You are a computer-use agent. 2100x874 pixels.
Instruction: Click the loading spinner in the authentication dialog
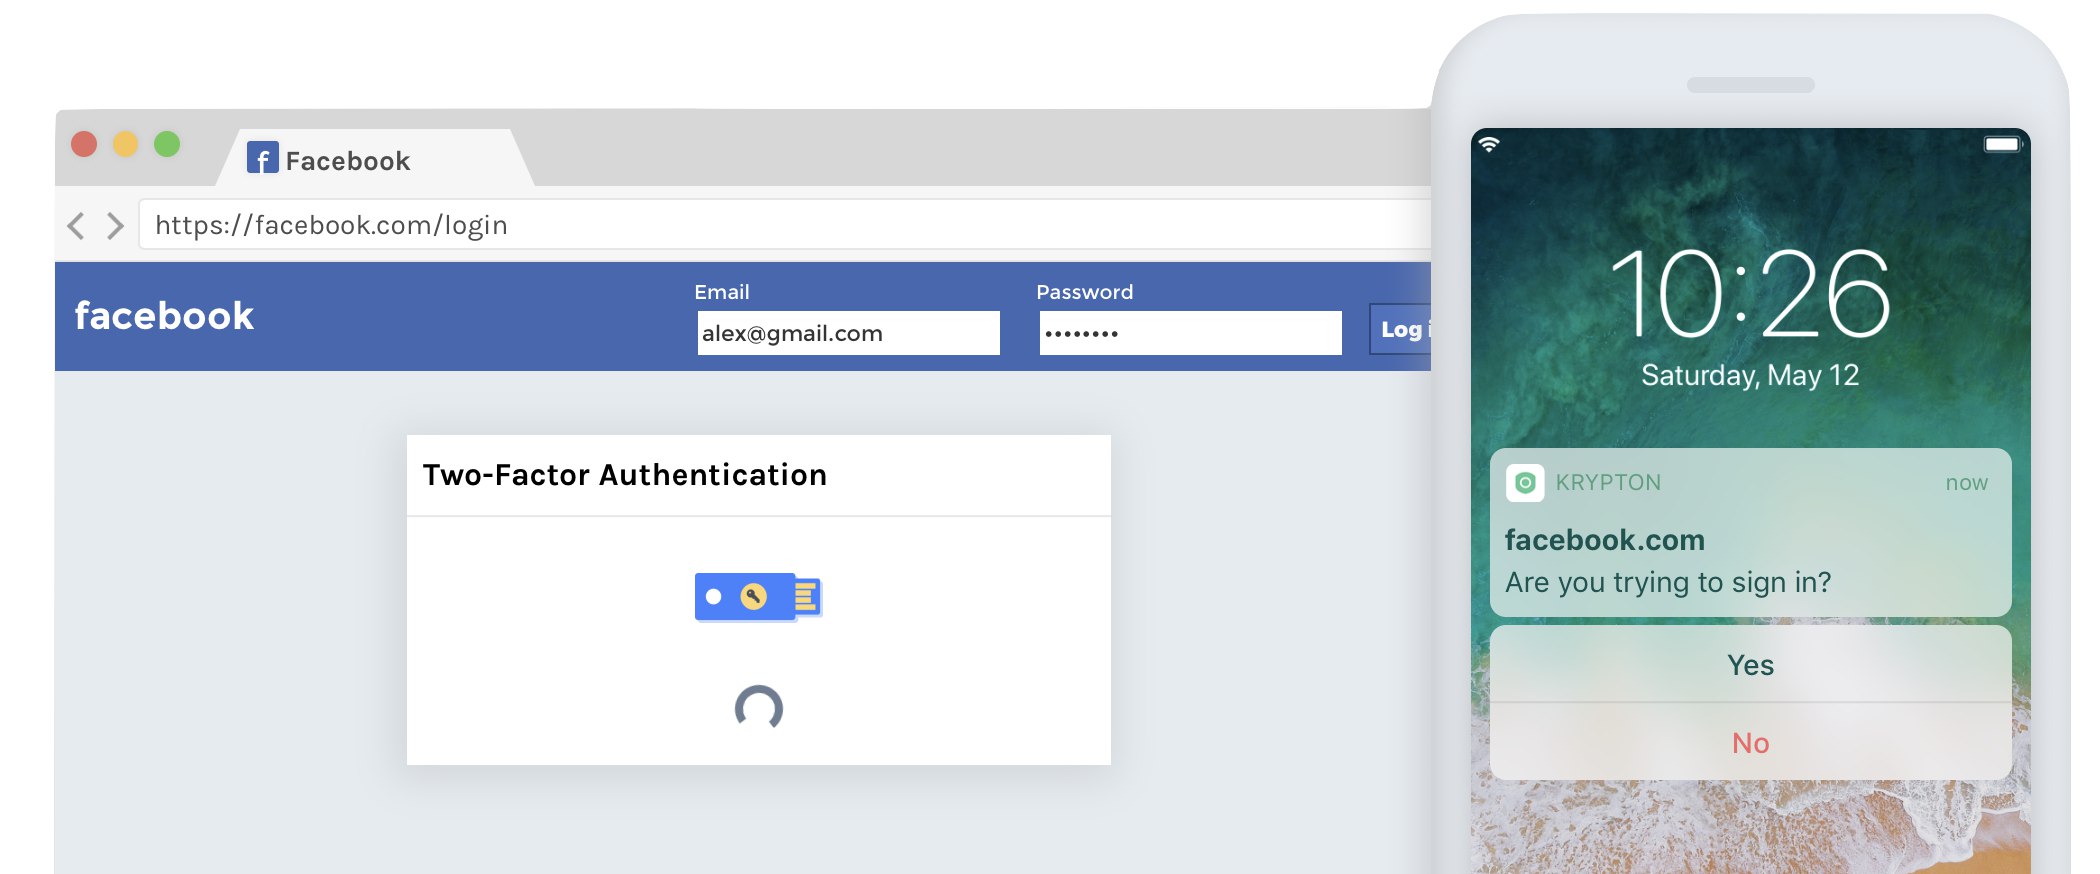[759, 707]
